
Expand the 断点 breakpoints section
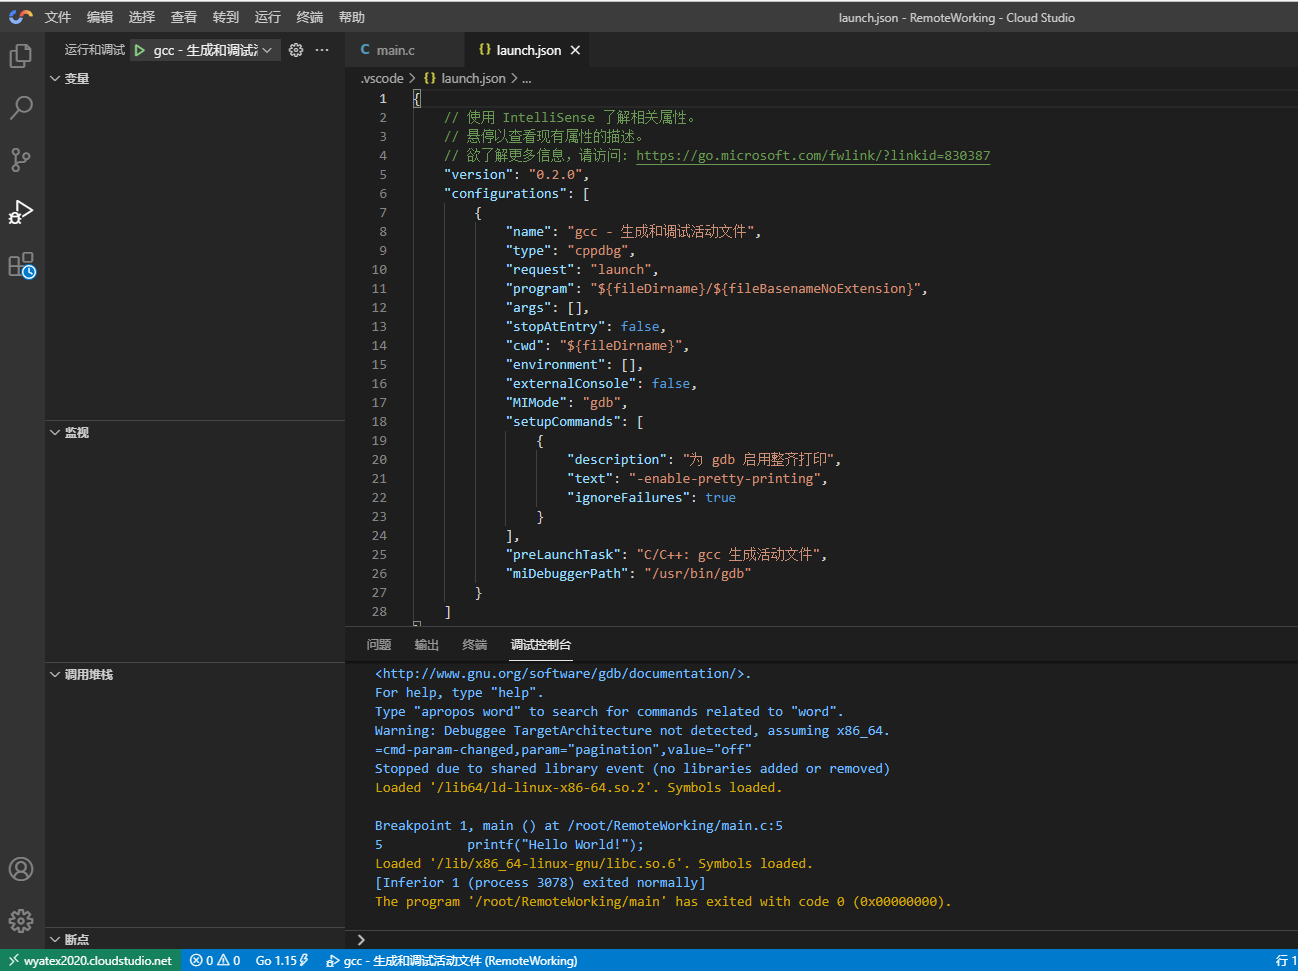coord(76,939)
